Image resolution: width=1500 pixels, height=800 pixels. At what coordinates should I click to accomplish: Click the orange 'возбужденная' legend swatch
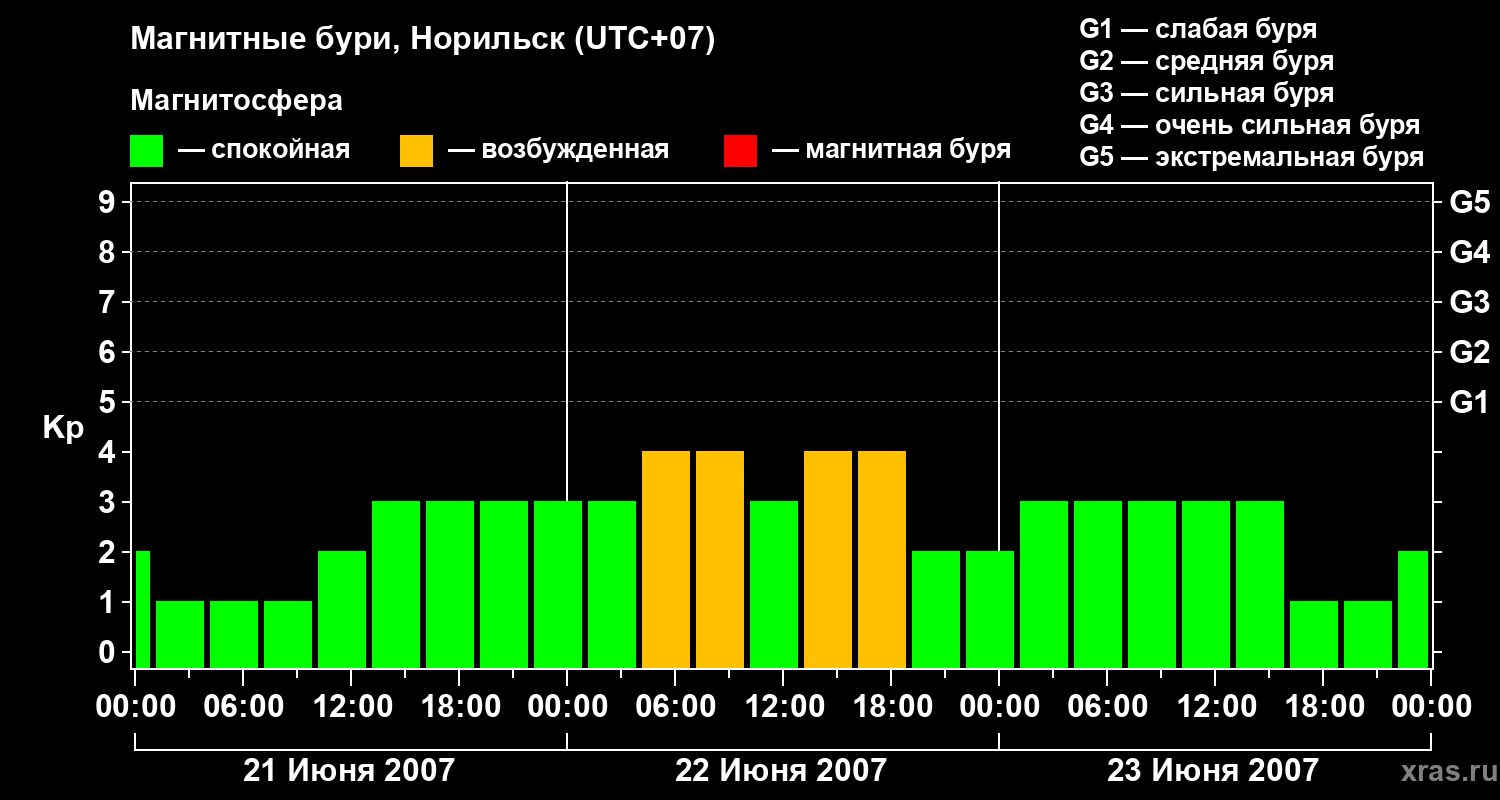point(417,151)
